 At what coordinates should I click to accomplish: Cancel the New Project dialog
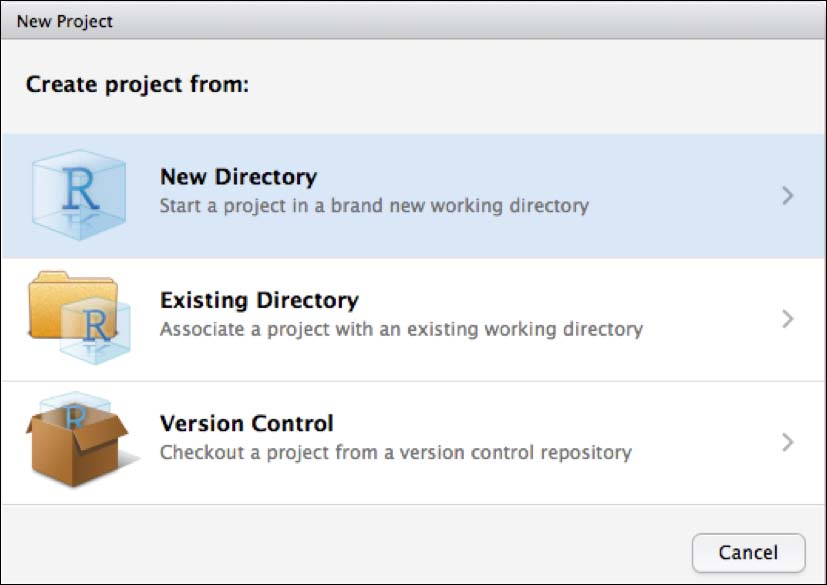748,553
